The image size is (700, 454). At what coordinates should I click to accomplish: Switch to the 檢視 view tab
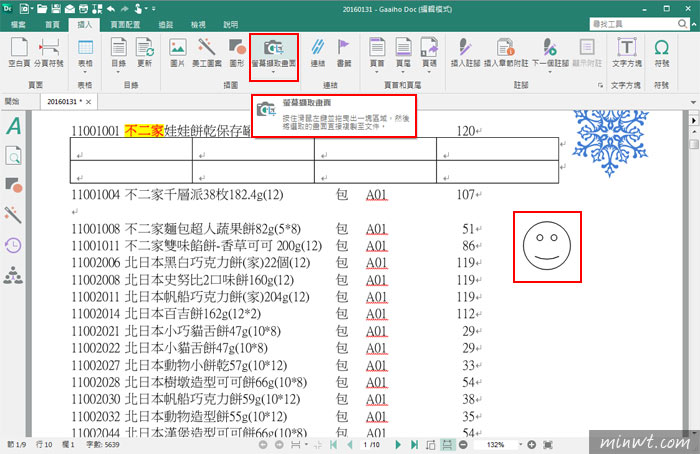198,25
